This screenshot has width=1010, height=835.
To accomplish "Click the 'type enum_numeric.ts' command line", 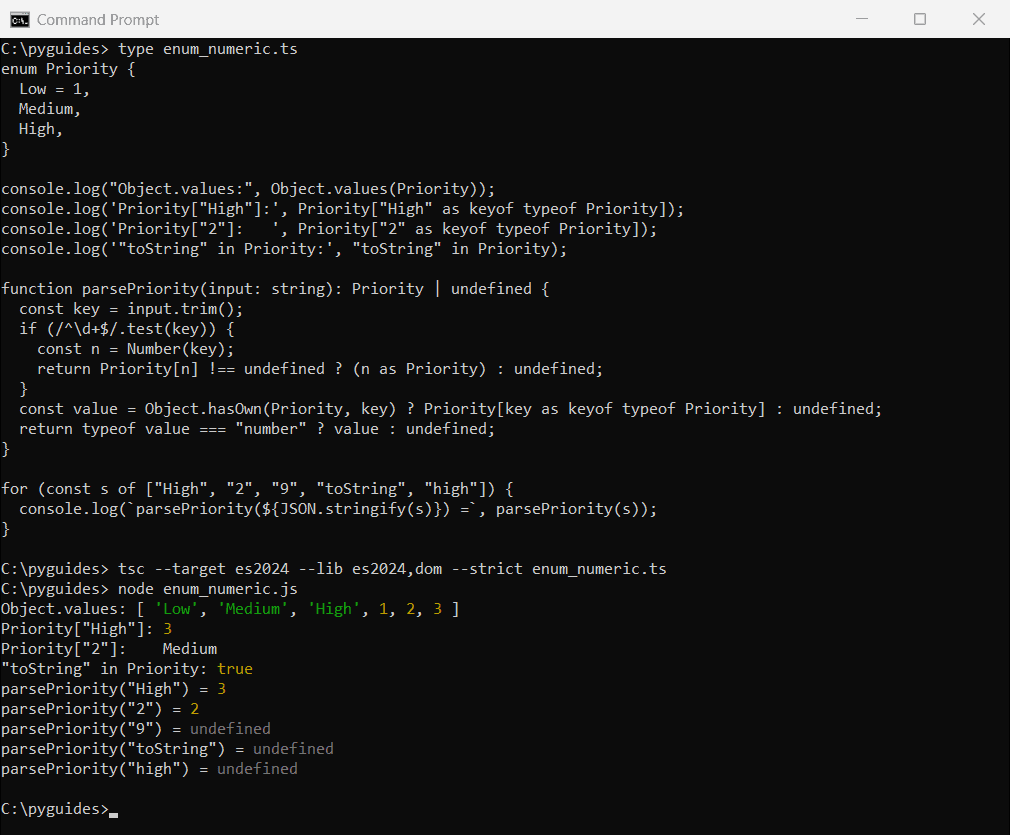I will point(149,49).
